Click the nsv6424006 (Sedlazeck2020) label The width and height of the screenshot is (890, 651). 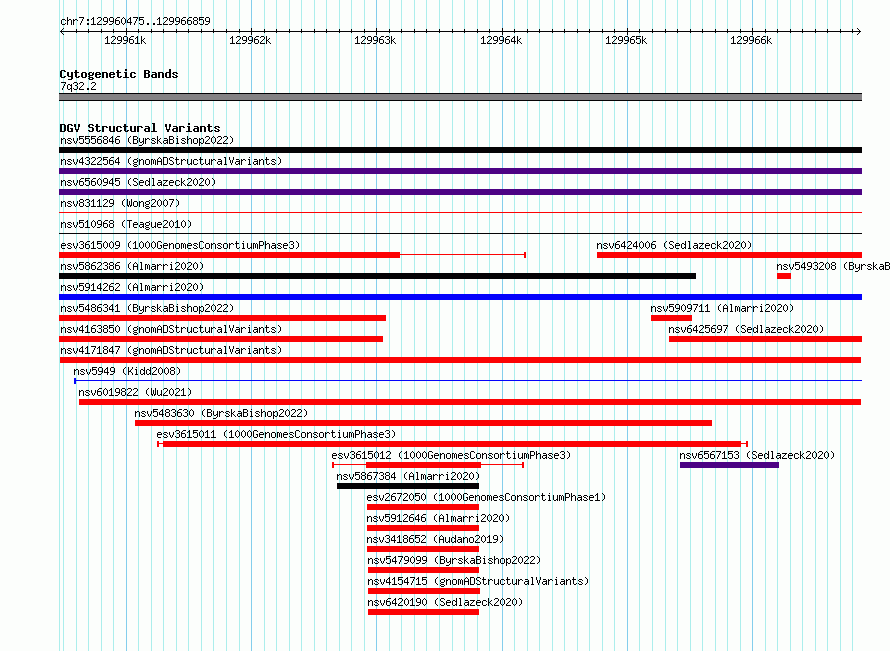(674, 245)
